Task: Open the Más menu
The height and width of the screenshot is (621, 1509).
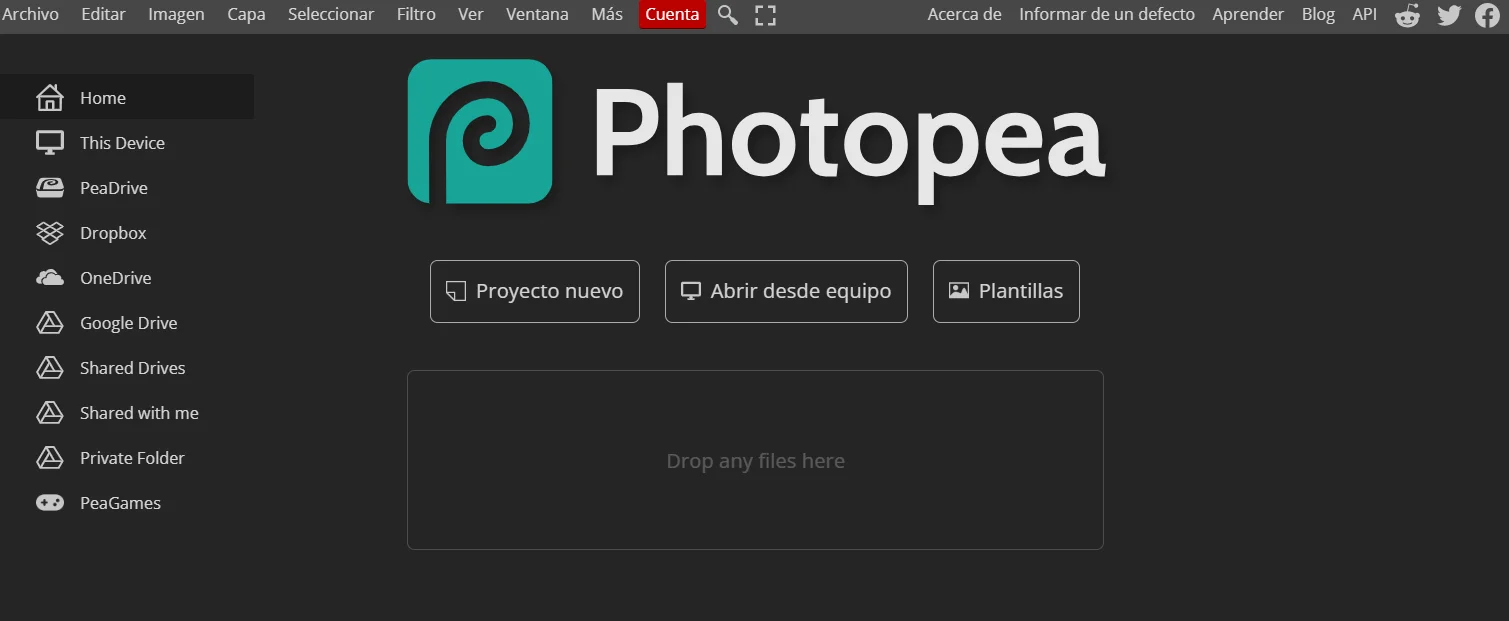Action: [607, 14]
